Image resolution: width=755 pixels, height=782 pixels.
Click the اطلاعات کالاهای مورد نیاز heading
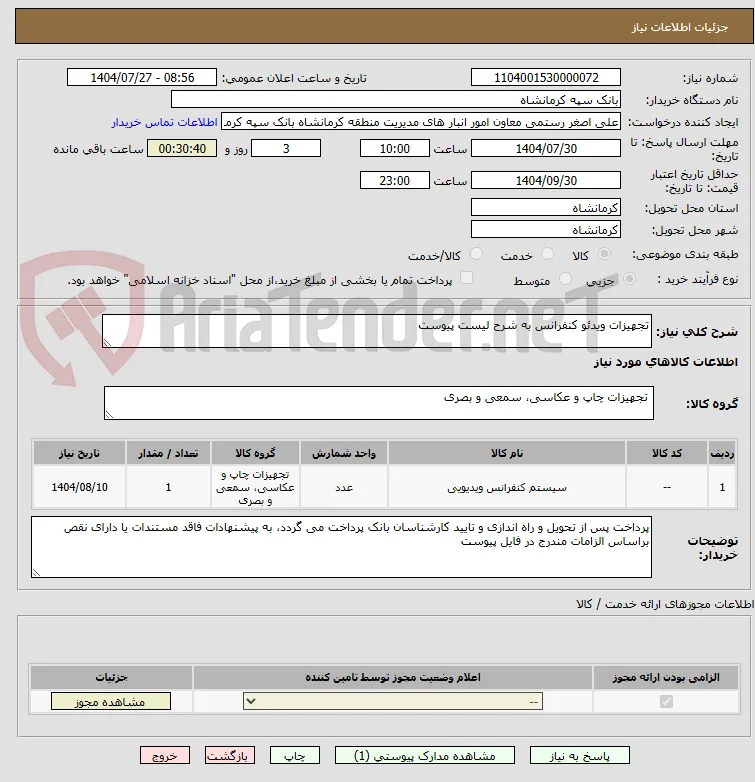tap(665, 362)
